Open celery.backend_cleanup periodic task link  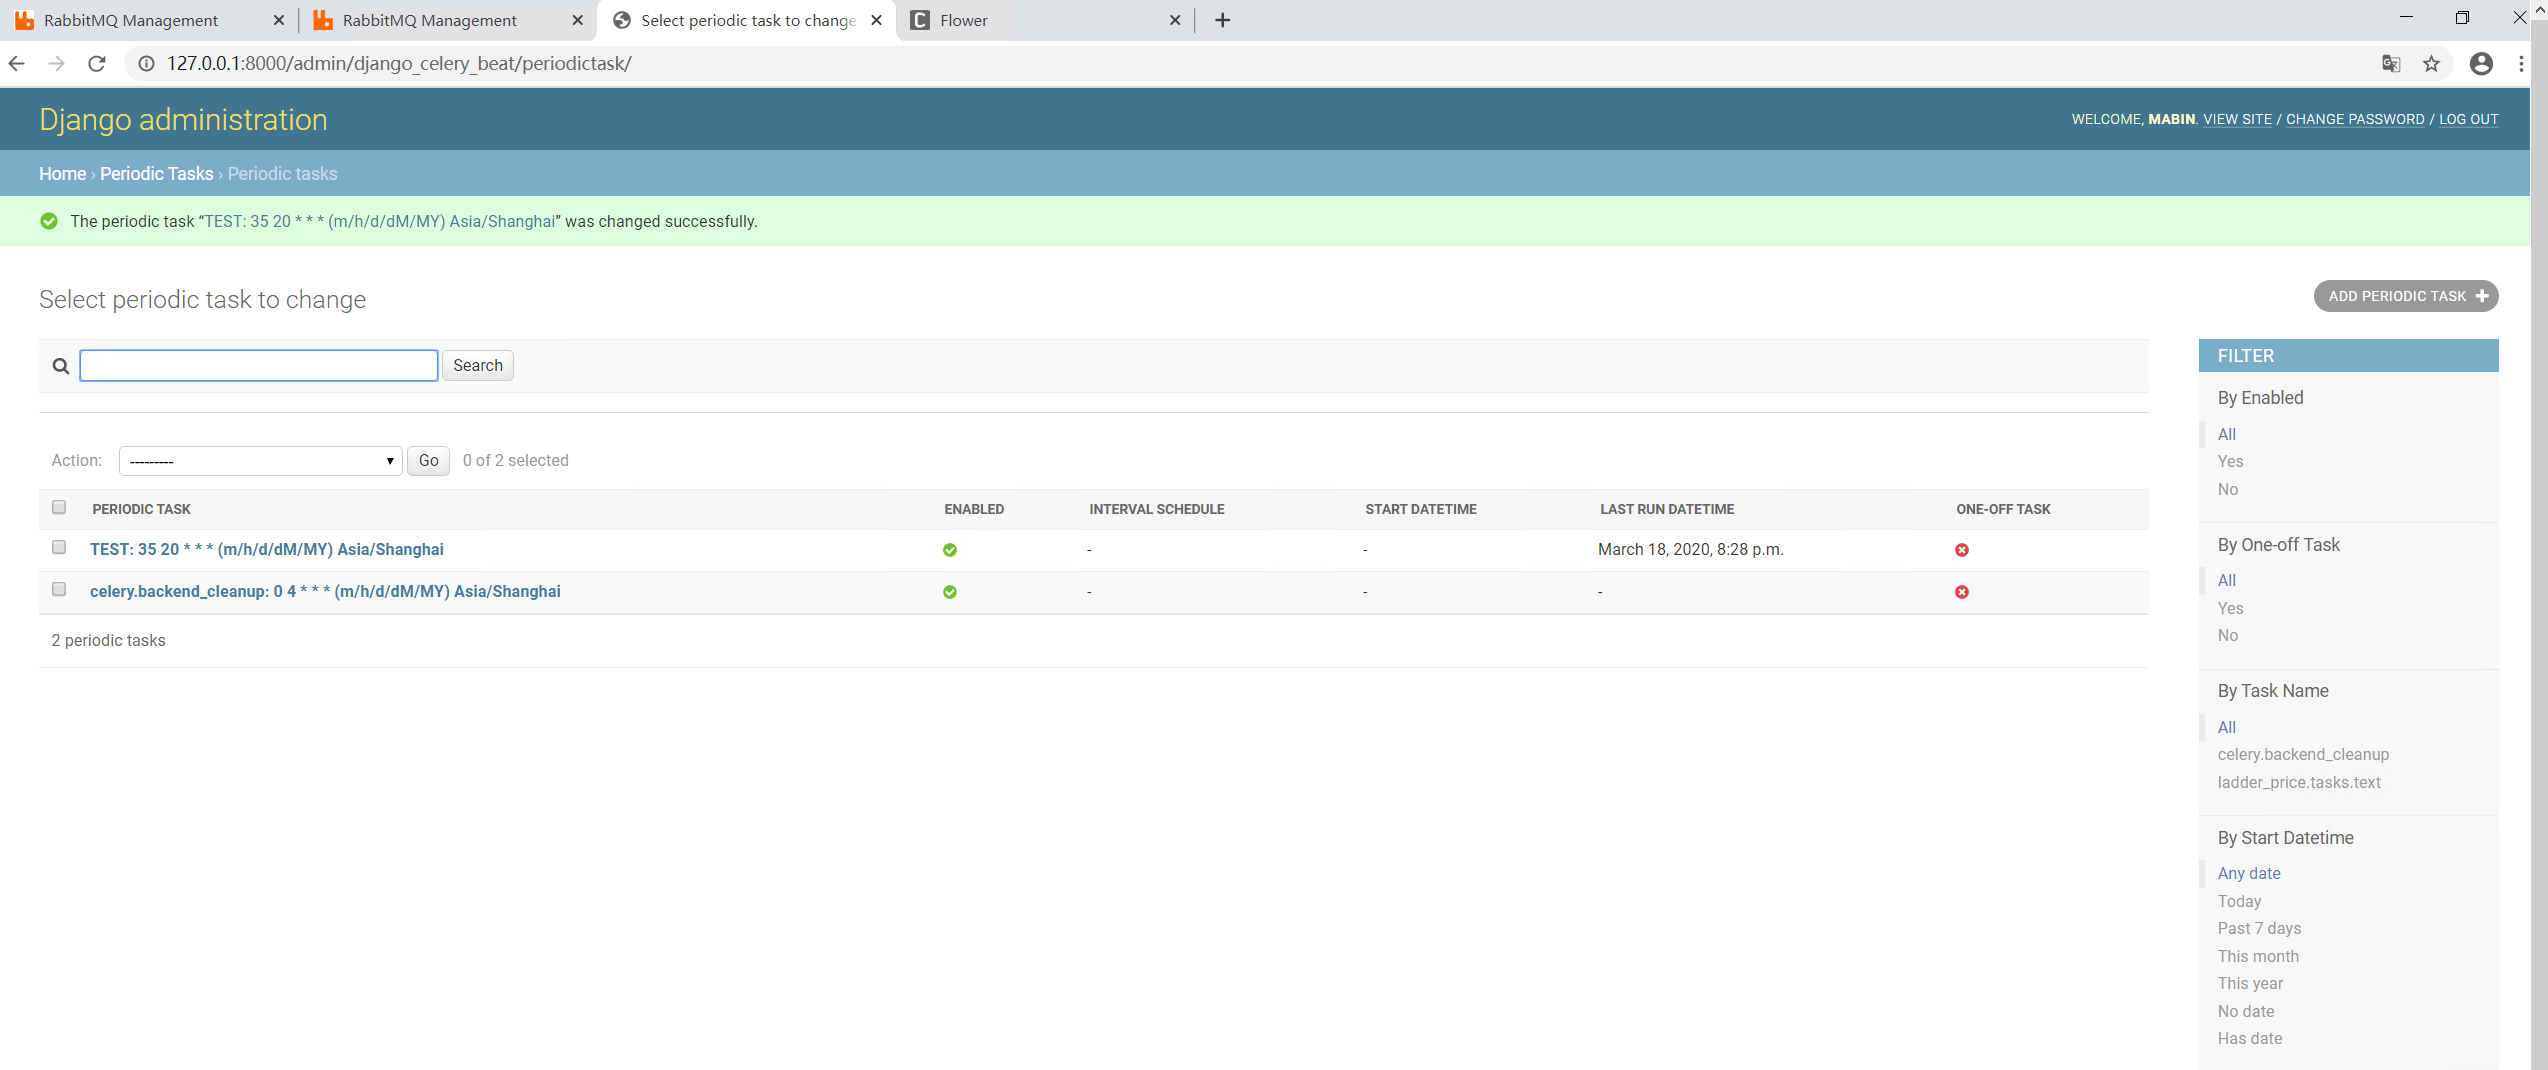325,591
